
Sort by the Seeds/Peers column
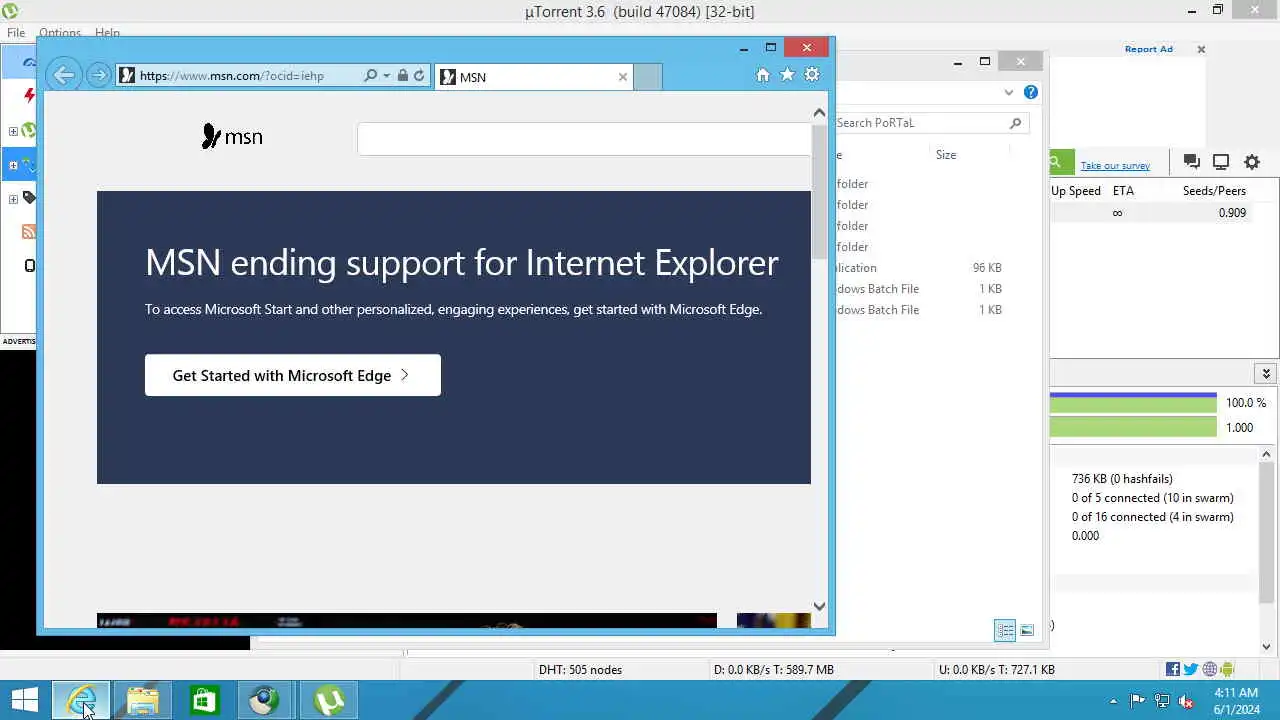[1214, 191]
